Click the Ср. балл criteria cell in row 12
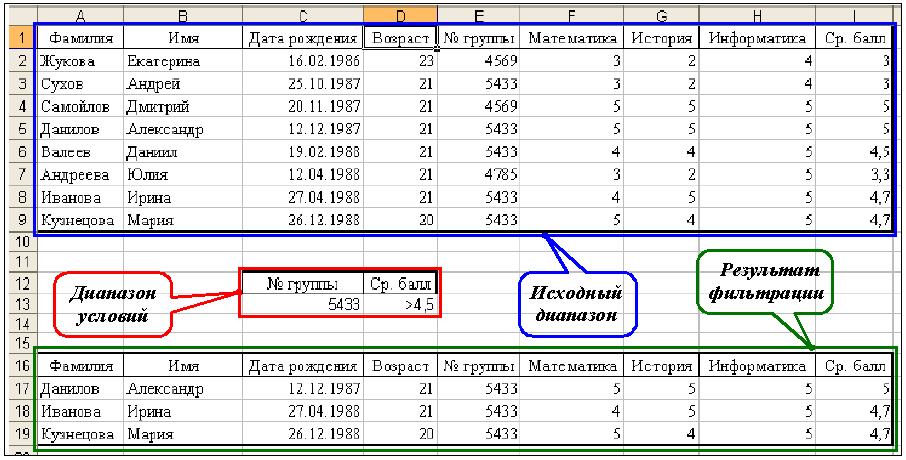 pos(400,284)
